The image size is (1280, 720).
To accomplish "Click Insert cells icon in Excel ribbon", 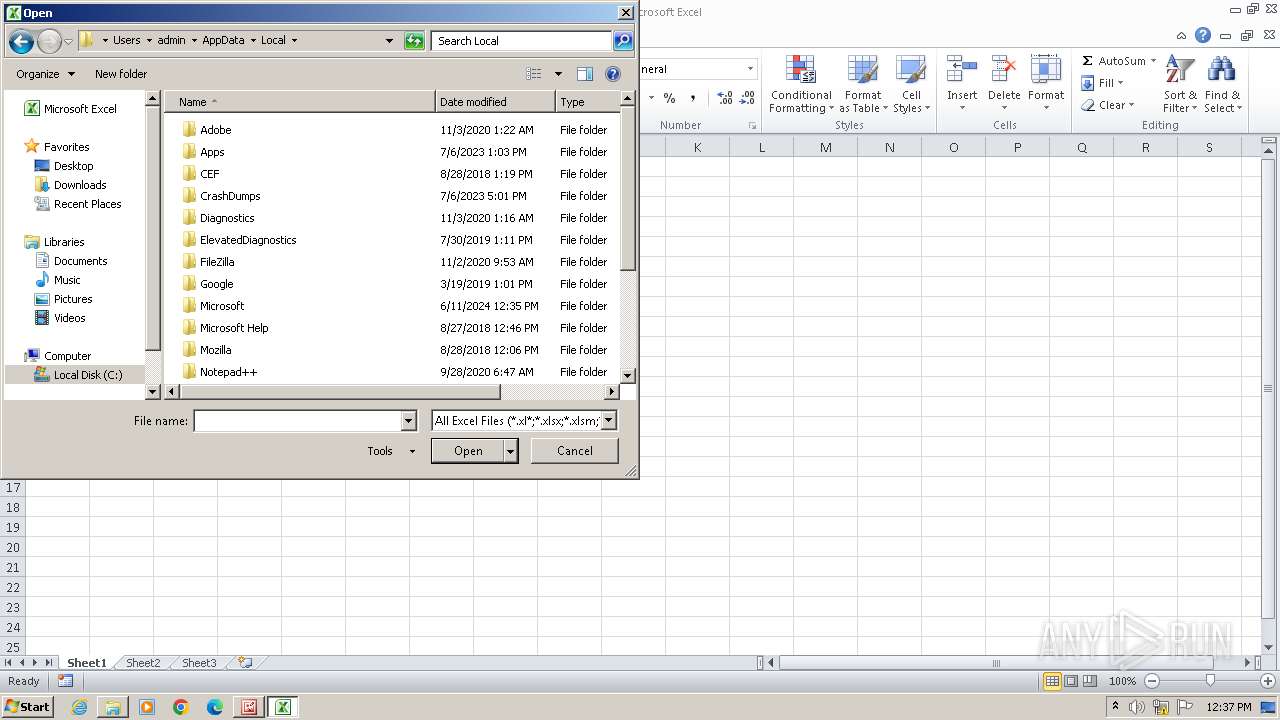I will click(x=962, y=85).
